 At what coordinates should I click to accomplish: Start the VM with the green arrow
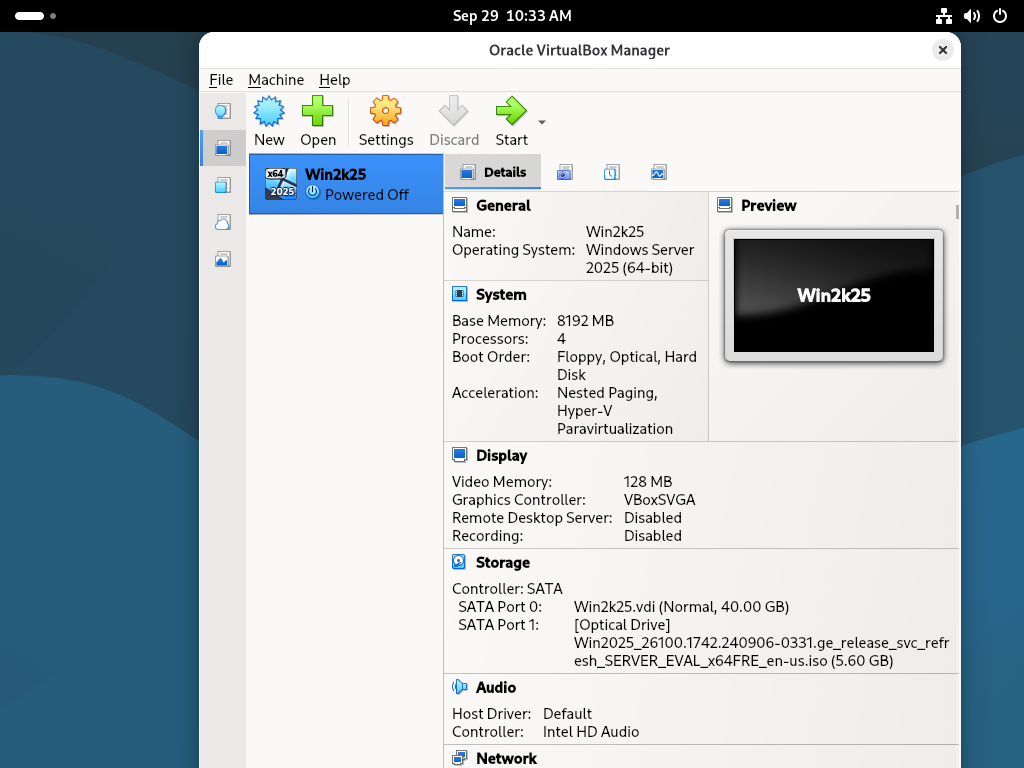511,112
